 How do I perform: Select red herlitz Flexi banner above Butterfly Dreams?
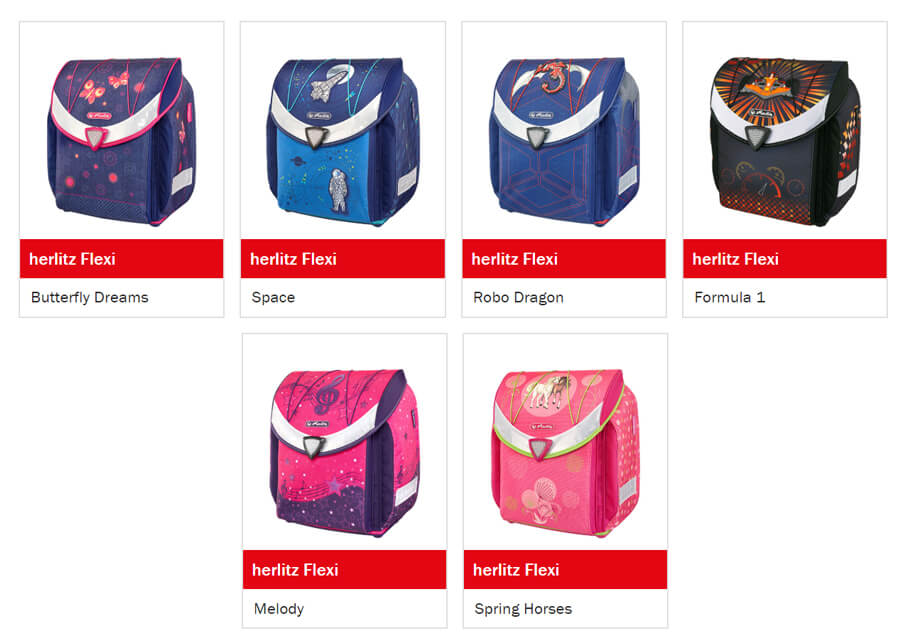(121, 259)
